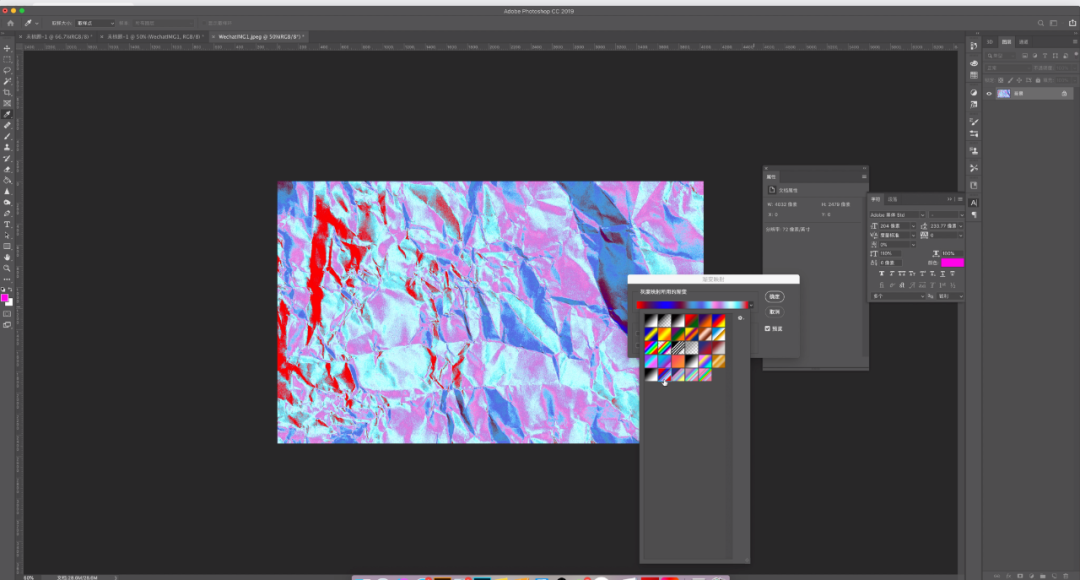Expand the gradient picker dropdown arrow
Screen dimensions: 1080x580
pyautogui.click(x=751, y=305)
